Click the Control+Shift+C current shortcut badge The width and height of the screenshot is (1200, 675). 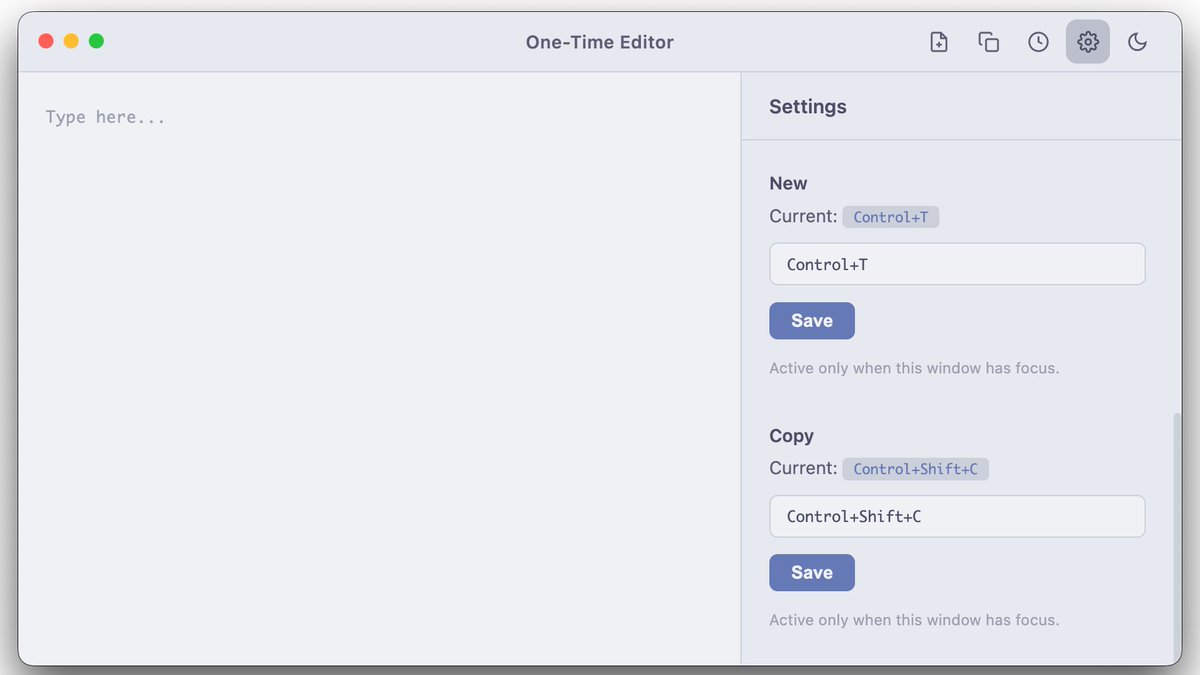click(915, 469)
